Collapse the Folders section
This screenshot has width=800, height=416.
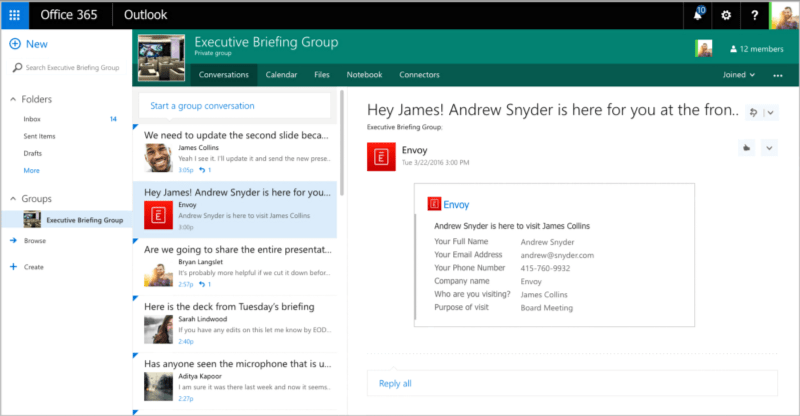(x=13, y=99)
